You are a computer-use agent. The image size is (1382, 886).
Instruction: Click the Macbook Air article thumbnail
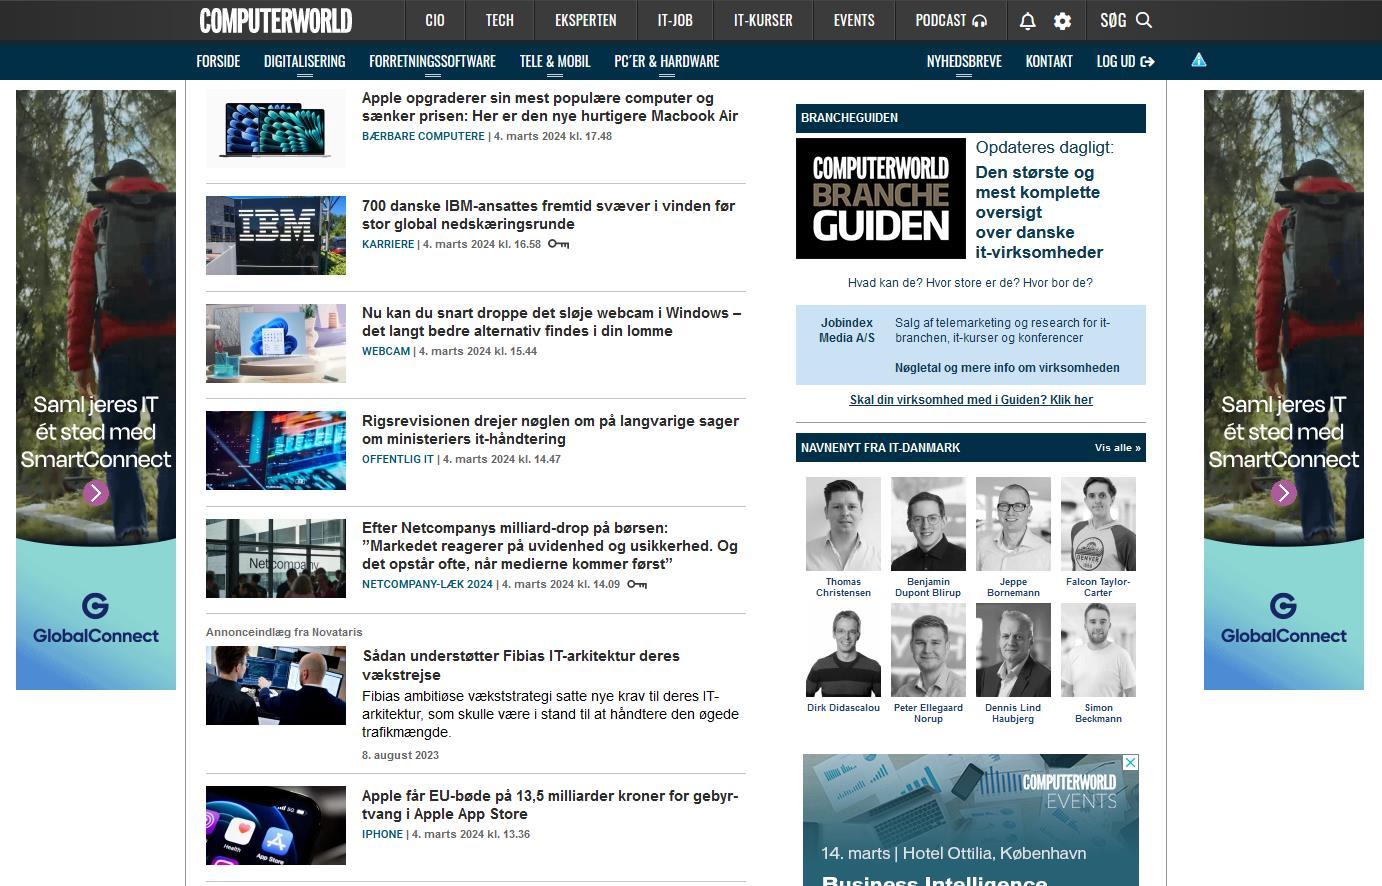(x=276, y=128)
